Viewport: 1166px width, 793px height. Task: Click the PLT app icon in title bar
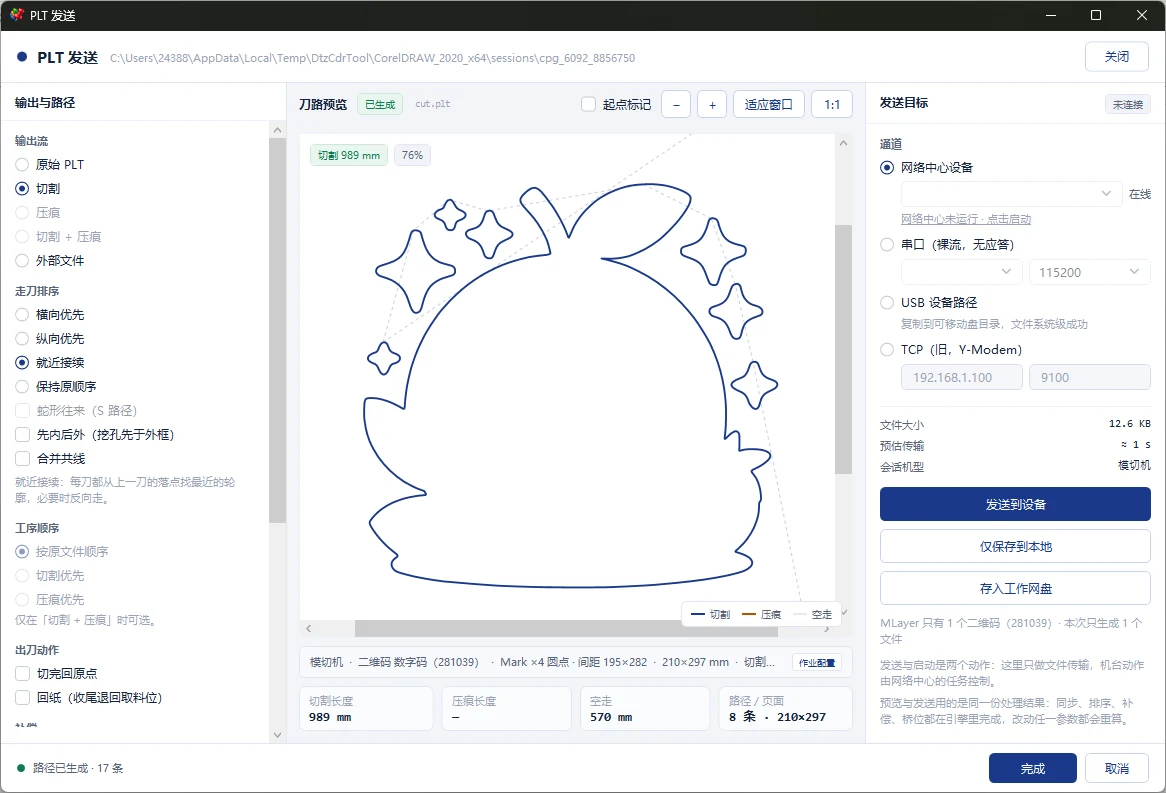16,15
